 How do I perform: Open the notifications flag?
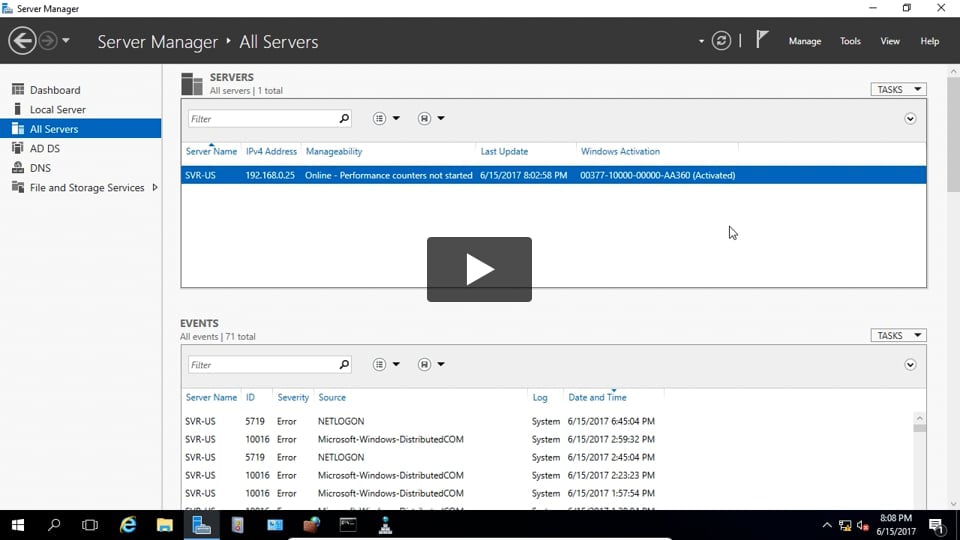pos(762,40)
